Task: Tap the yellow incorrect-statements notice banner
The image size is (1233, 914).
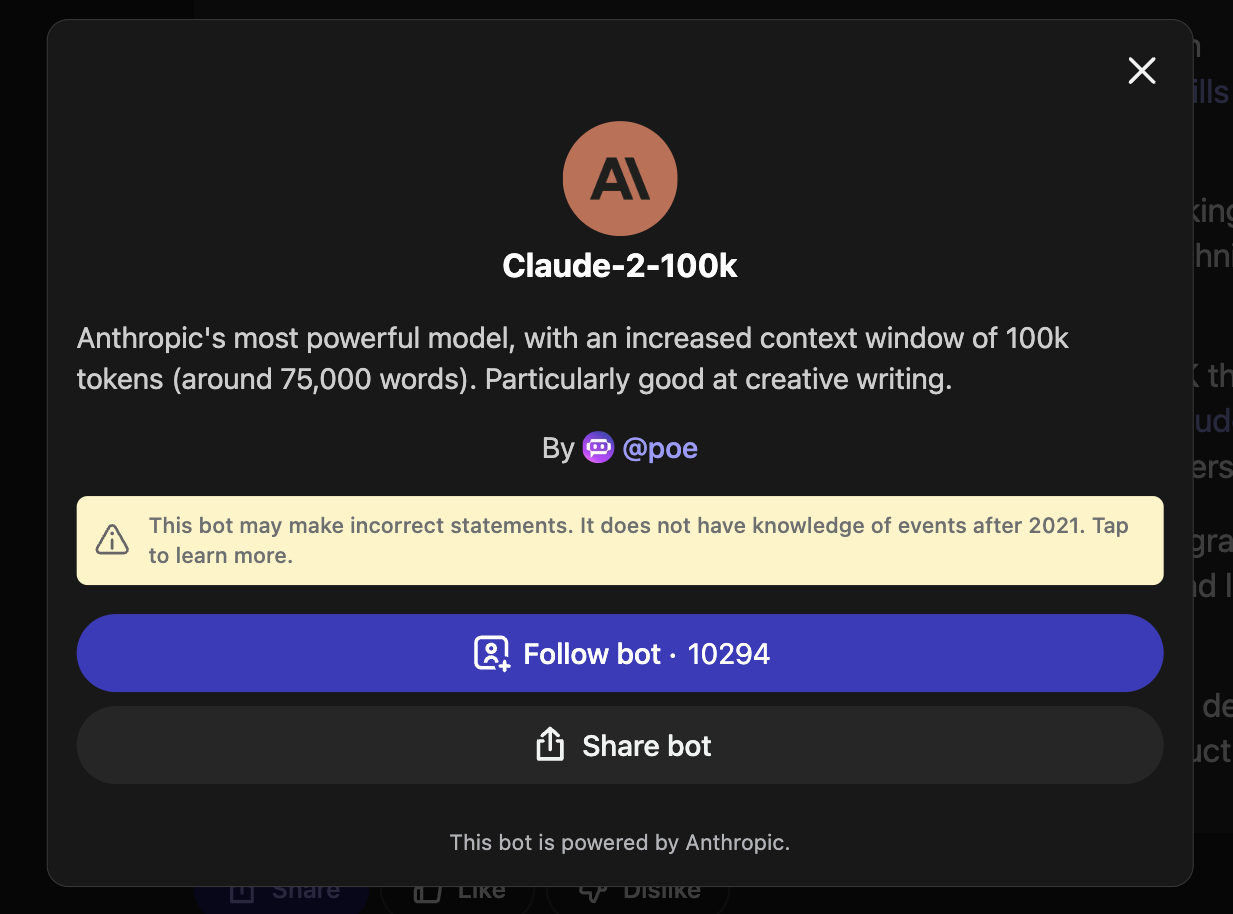Action: (x=620, y=540)
